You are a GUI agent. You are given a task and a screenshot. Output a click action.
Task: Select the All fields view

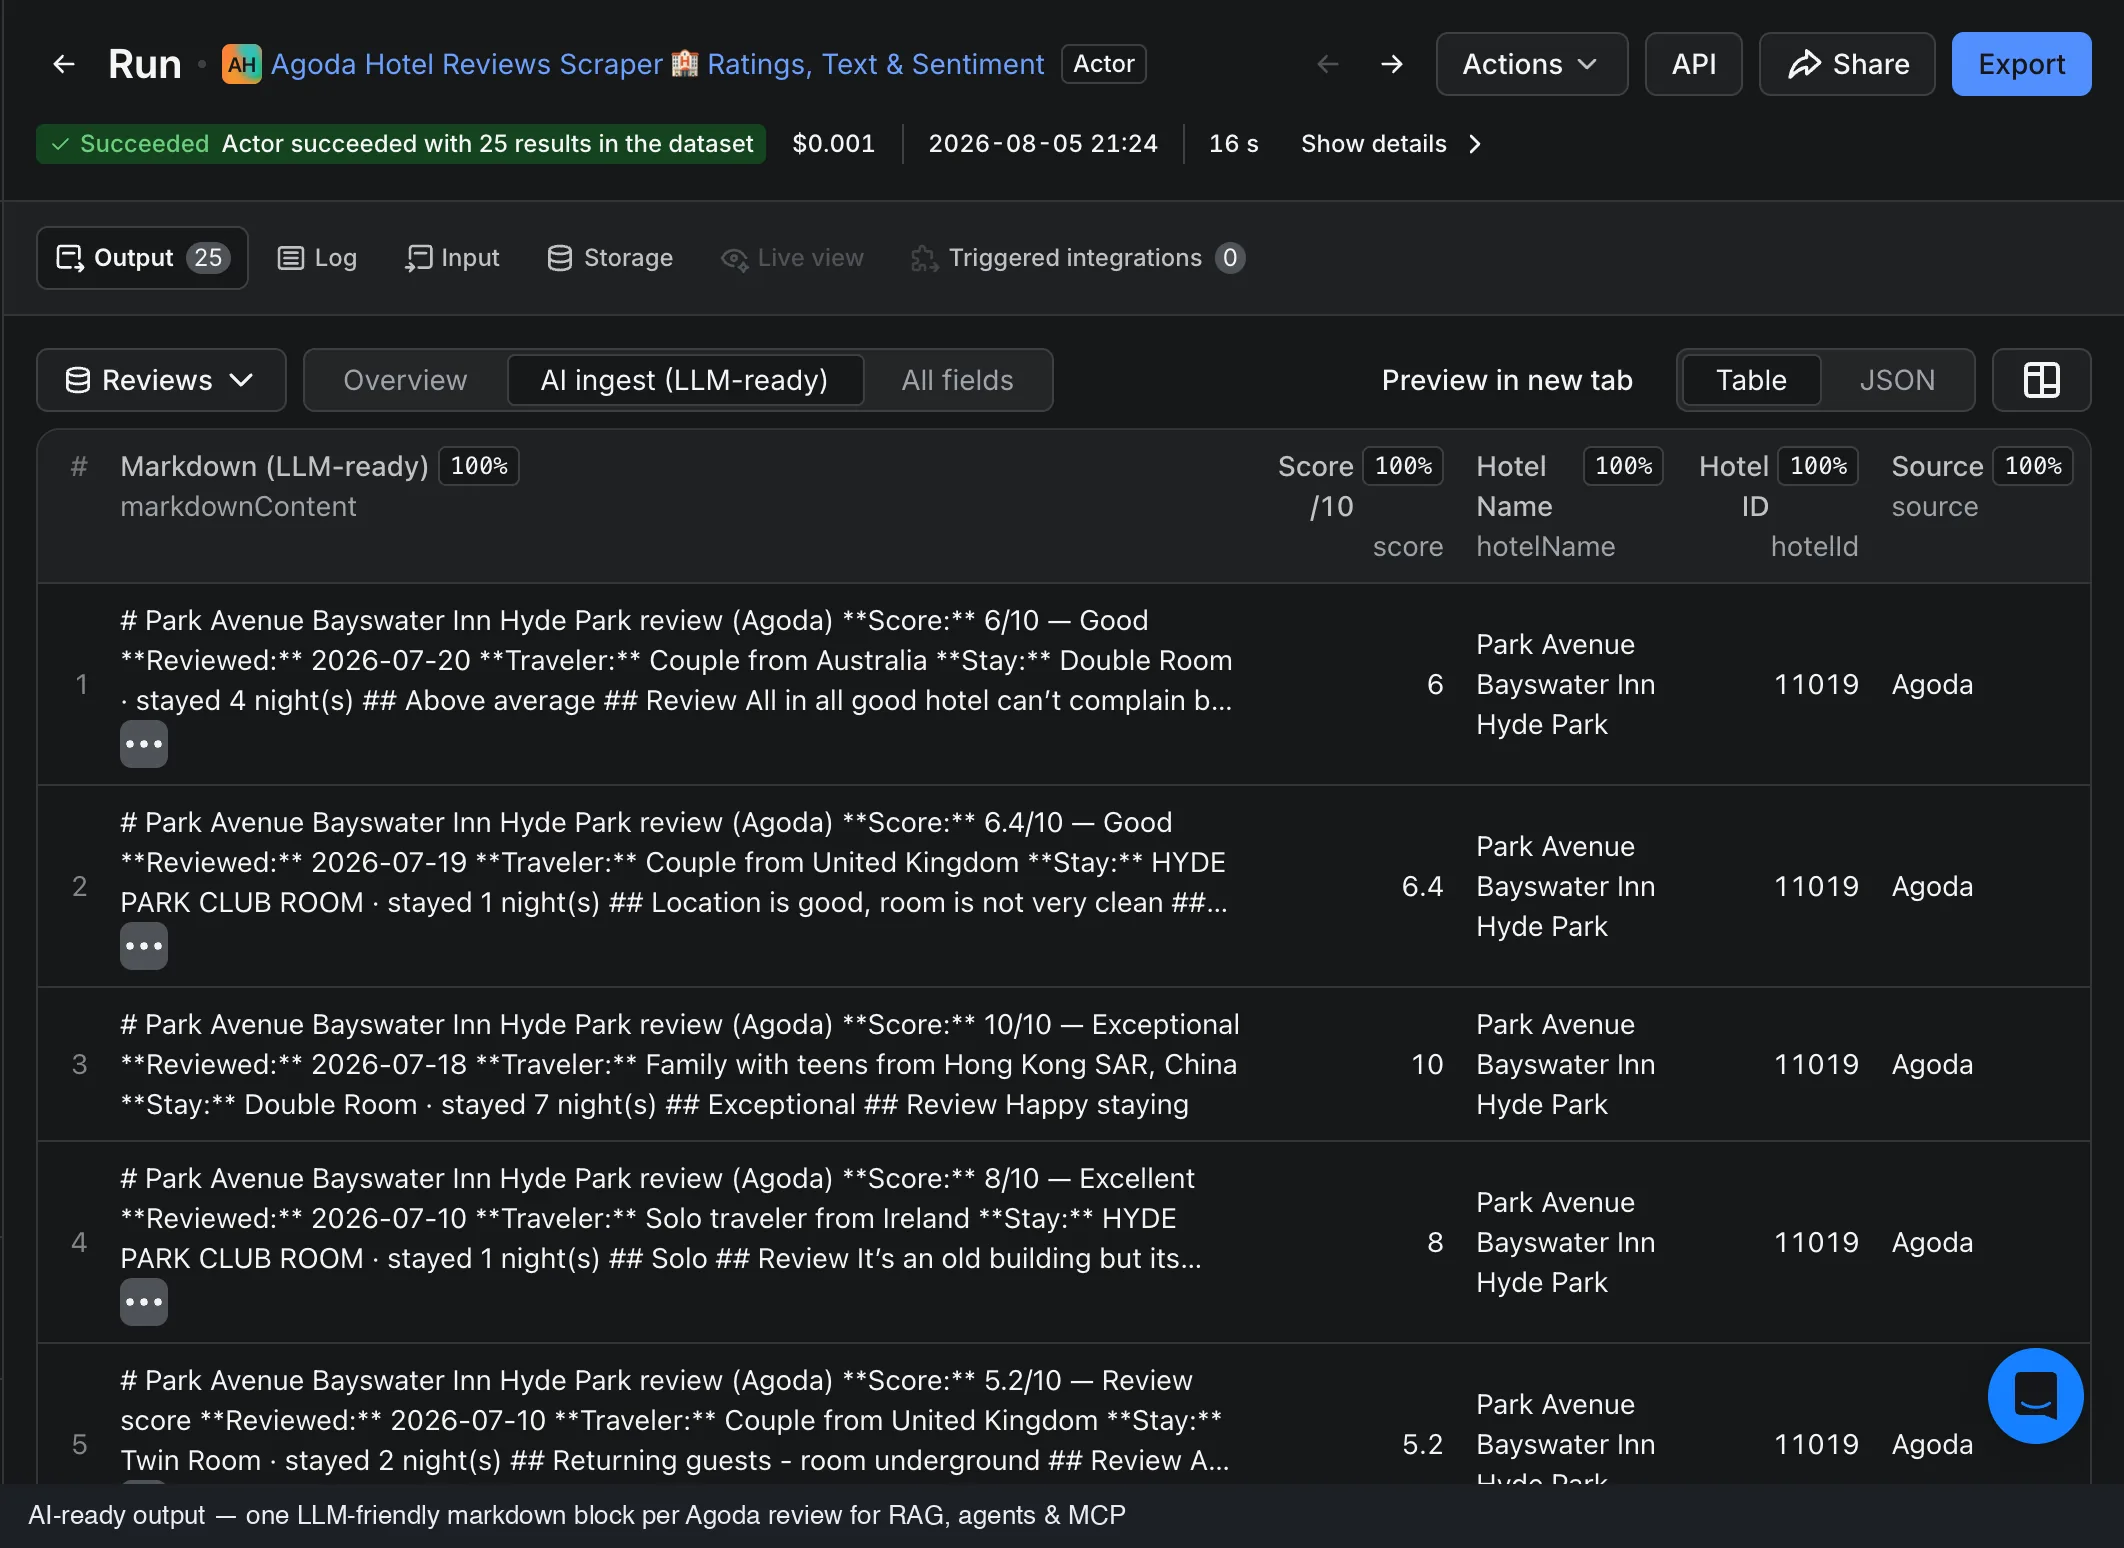[x=957, y=380]
